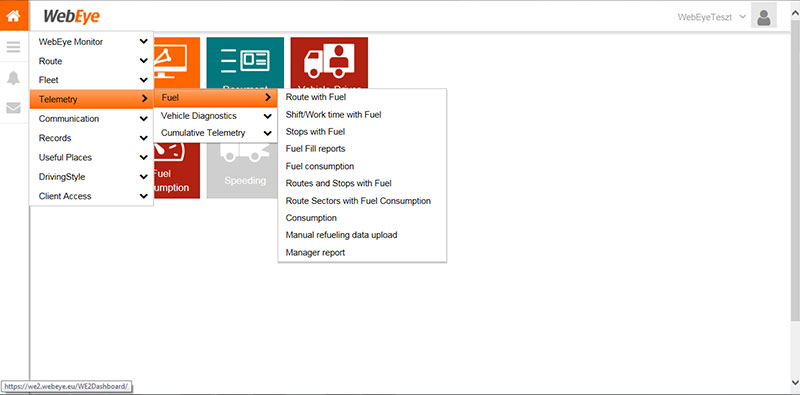Go to the orange Home icon
This screenshot has height=395, width=800.
click(13, 16)
